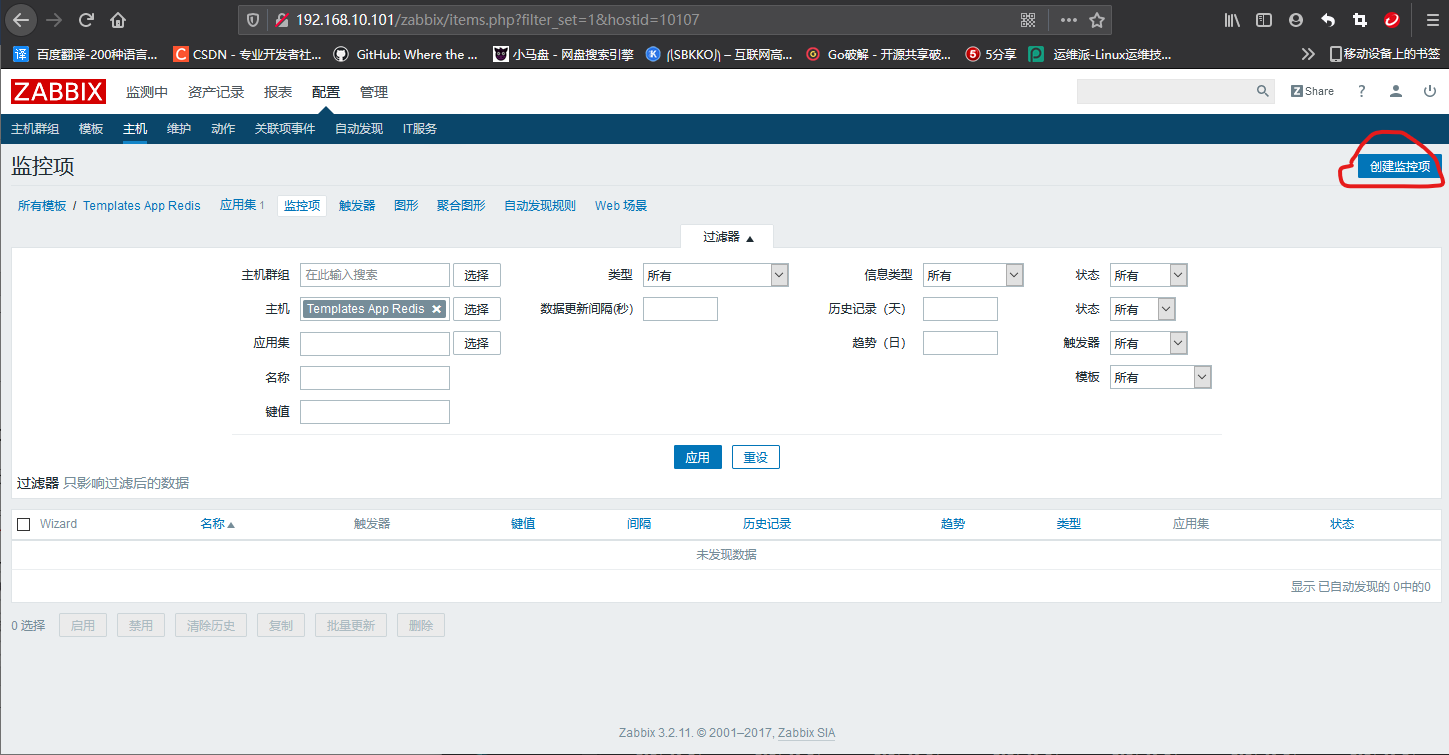
Task: Open the 信息类型 dropdown
Action: pos(973,275)
